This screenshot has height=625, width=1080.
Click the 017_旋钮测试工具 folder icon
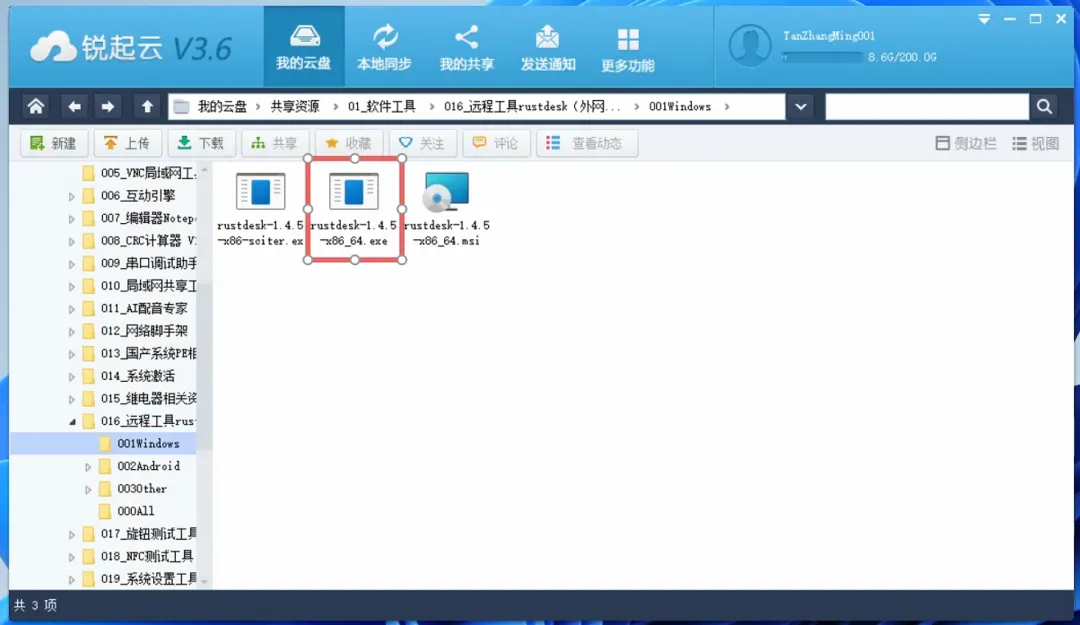point(88,534)
